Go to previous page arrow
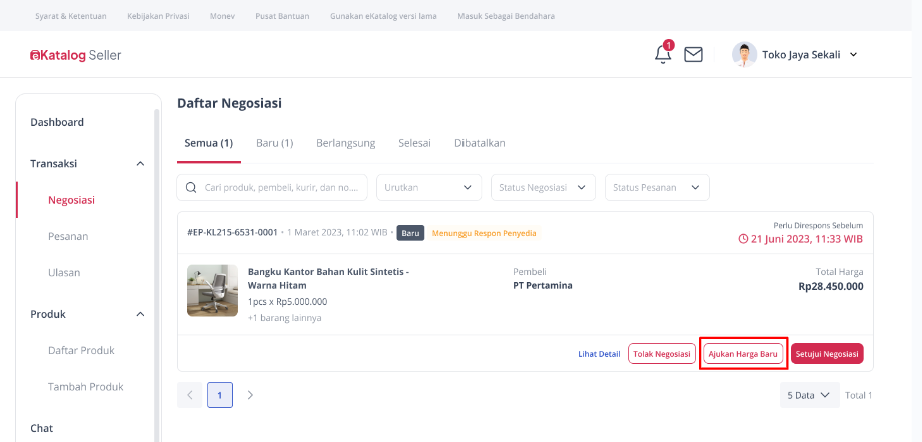Image resolution: width=922 pixels, height=442 pixels. [x=189, y=395]
